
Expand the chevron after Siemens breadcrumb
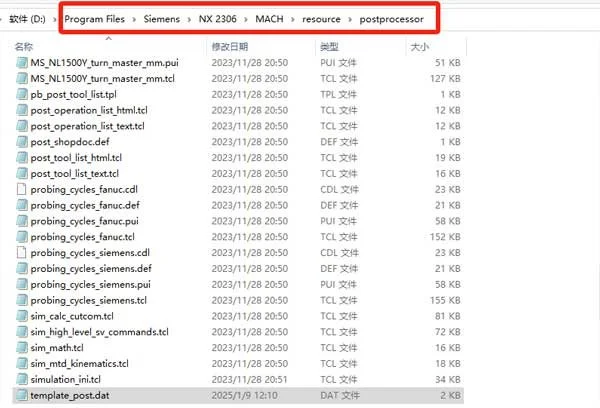(189, 19)
